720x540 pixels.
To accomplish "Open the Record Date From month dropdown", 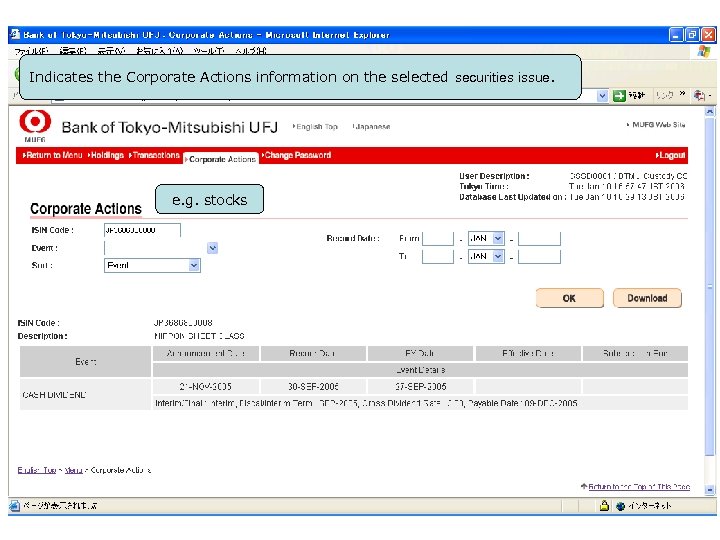I will (x=498, y=238).
